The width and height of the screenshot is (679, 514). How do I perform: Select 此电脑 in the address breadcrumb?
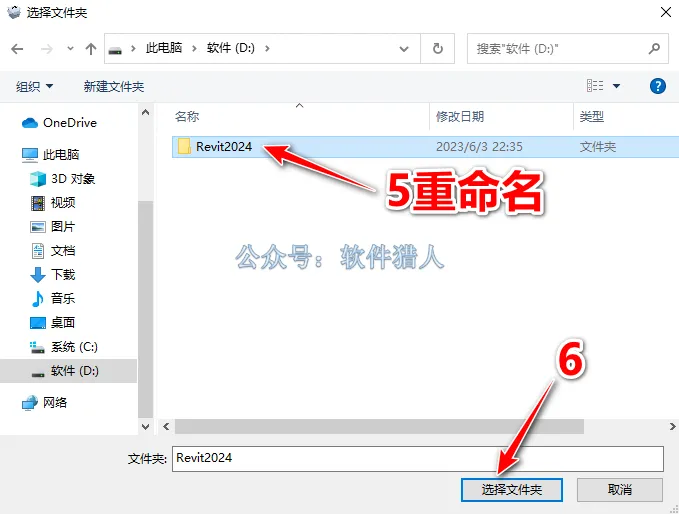click(x=164, y=48)
